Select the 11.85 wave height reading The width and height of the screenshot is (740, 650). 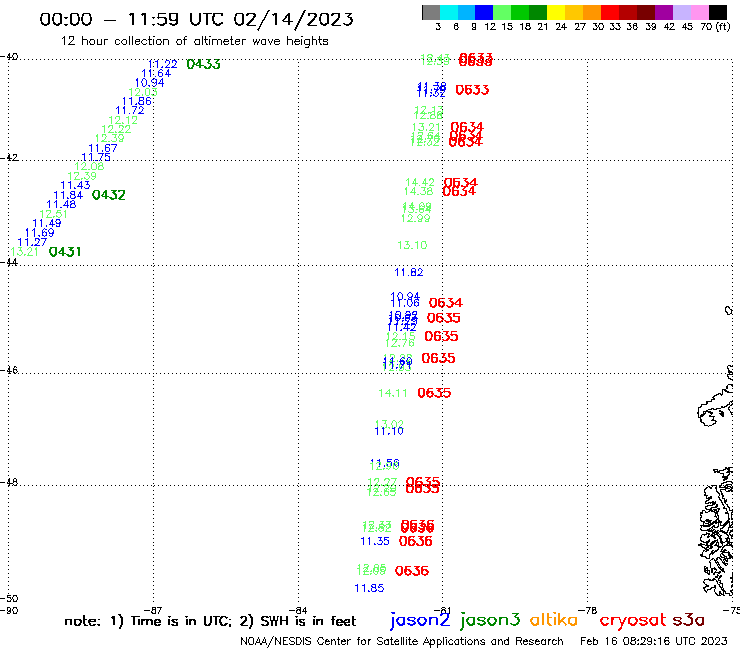(x=369, y=588)
